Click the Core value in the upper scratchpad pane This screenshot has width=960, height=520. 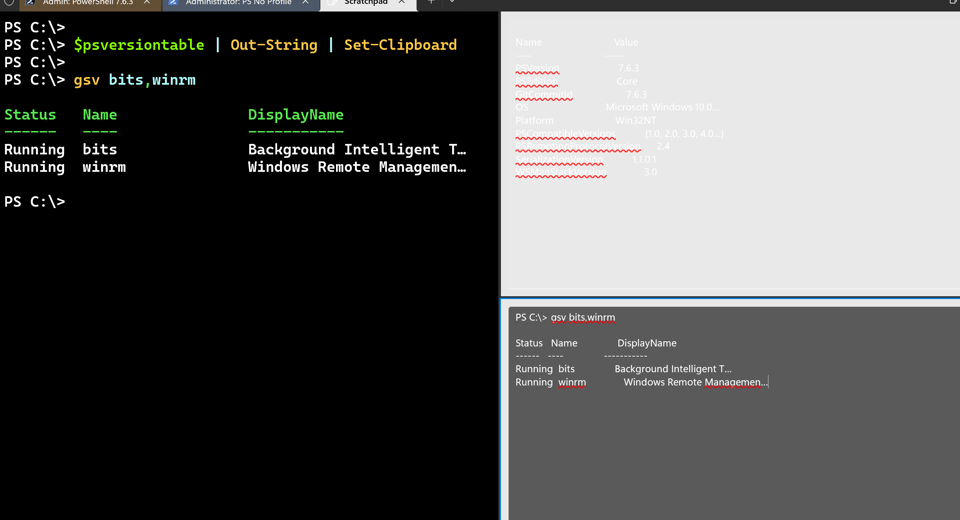627,81
